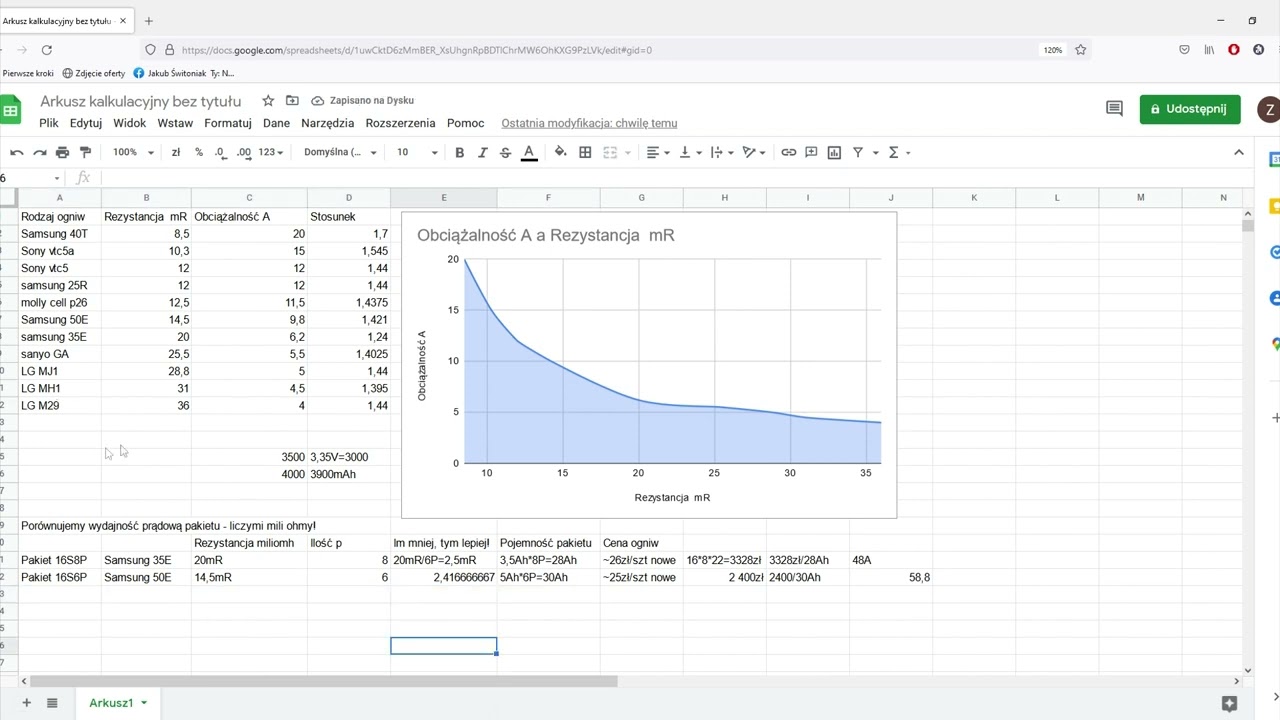
Task: Create a filter
Action: pos(857,152)
